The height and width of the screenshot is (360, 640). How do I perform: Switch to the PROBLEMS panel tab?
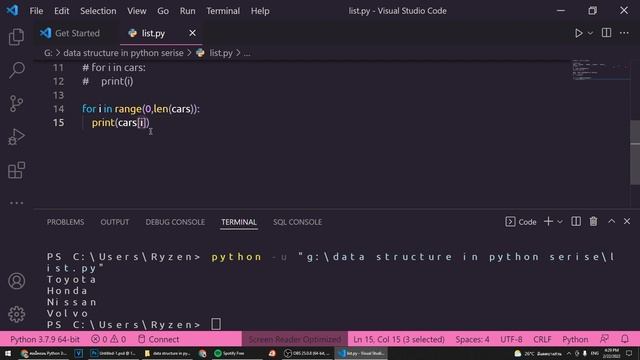pyautogui.click(x=65, y=222)
